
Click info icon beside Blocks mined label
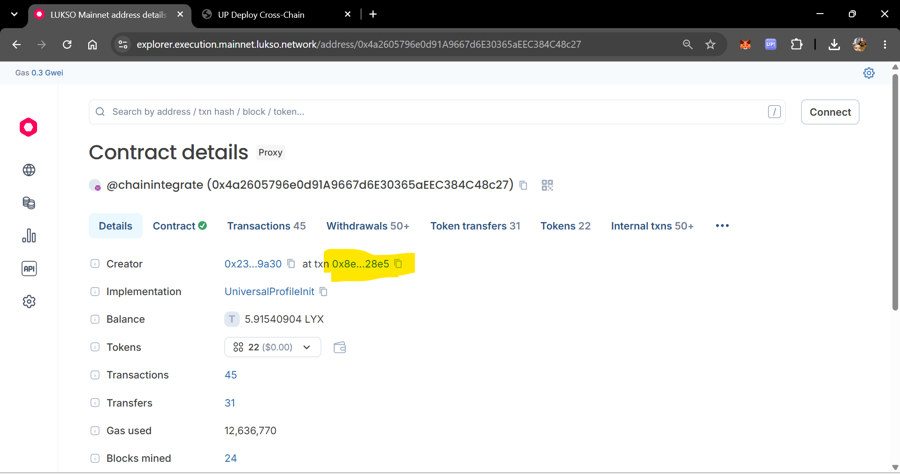pyautogui.click(x=95, y=459)
